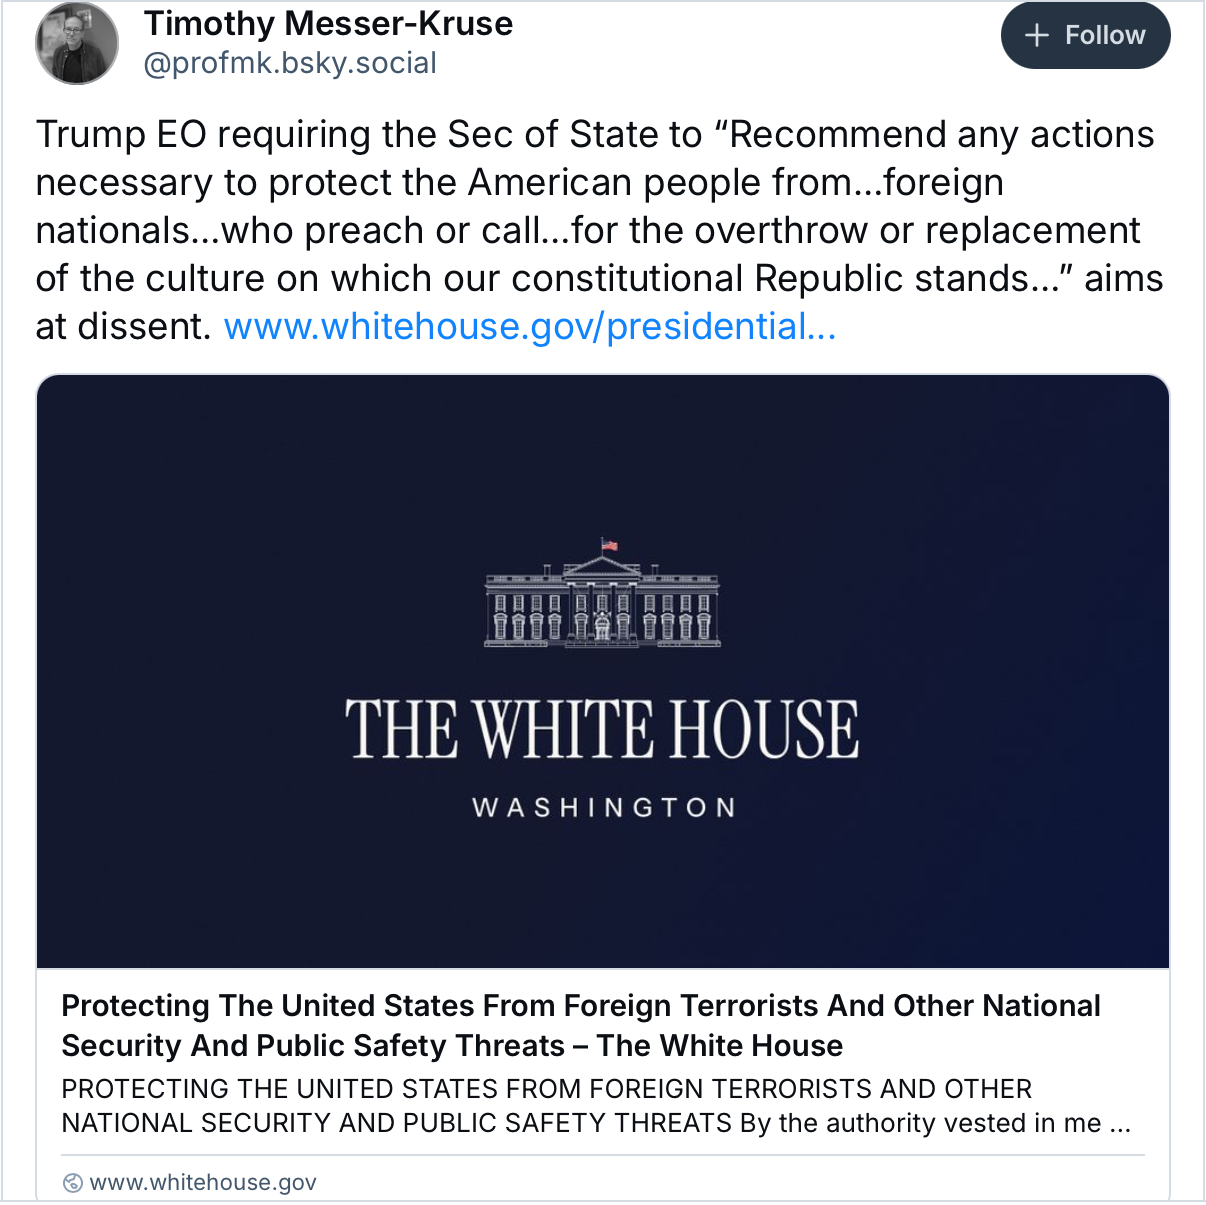
Task: Click the flag atop the White House illustration
Action: [x=609, y=545]
